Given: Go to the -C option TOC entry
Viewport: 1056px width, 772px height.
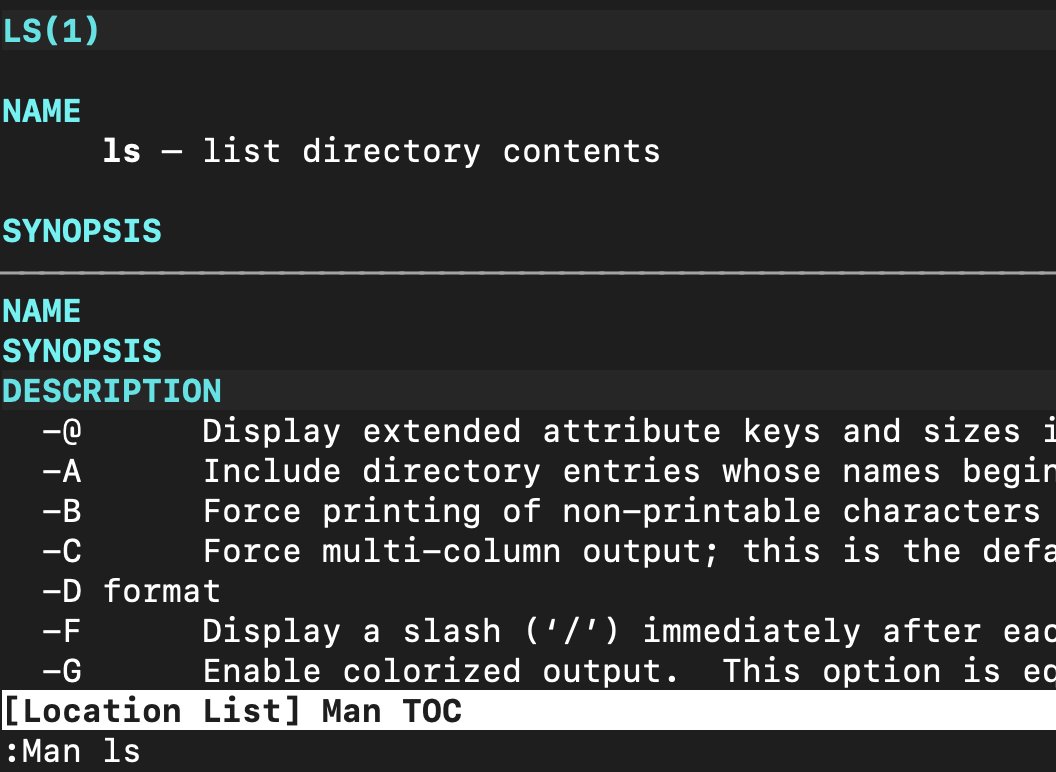Looking at the screenshot, I should tap(61, 551).
